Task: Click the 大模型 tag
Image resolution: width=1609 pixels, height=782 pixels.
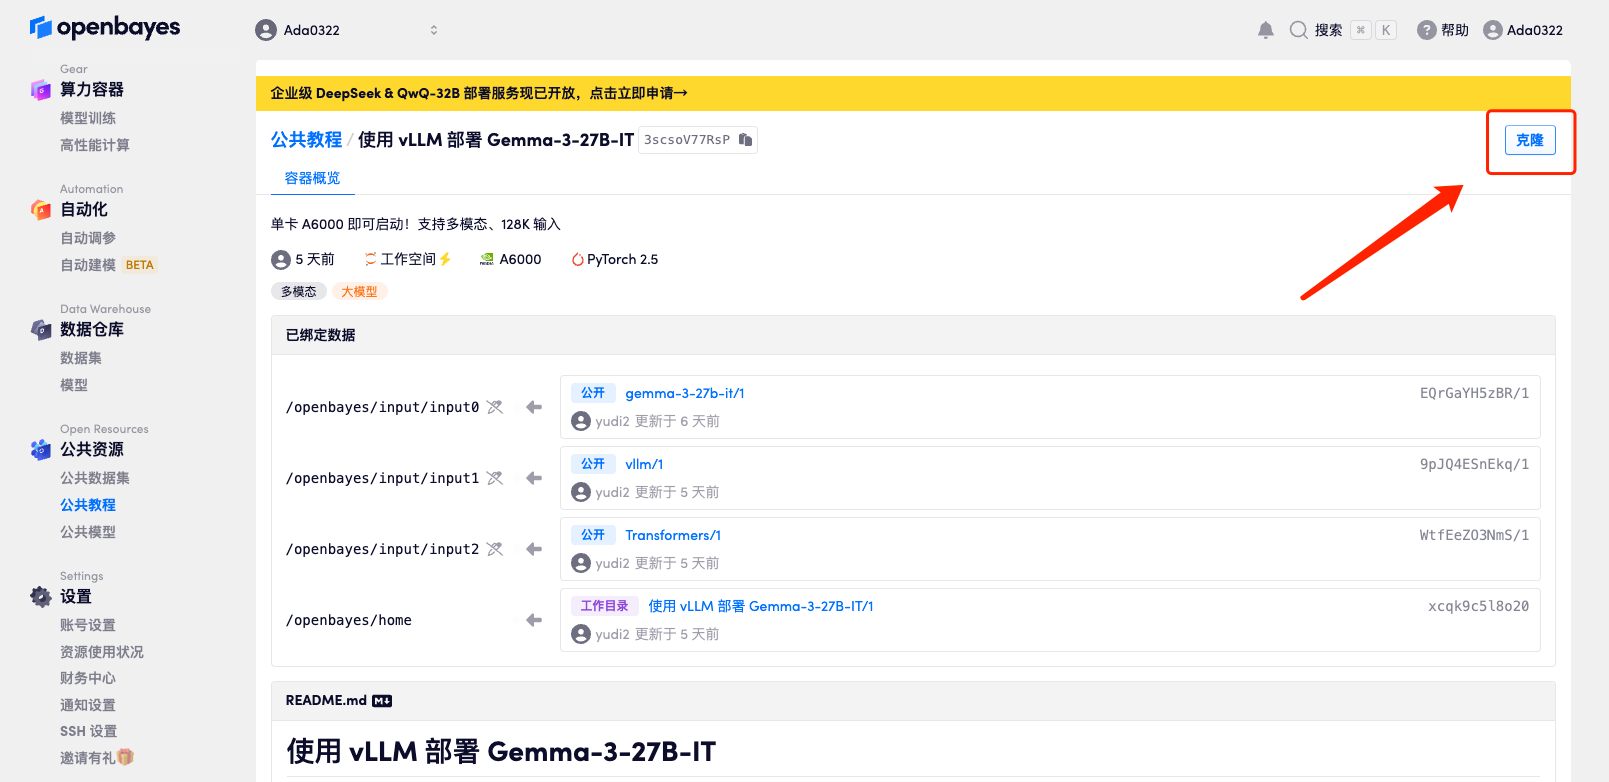Action: (x=359, y=291)
